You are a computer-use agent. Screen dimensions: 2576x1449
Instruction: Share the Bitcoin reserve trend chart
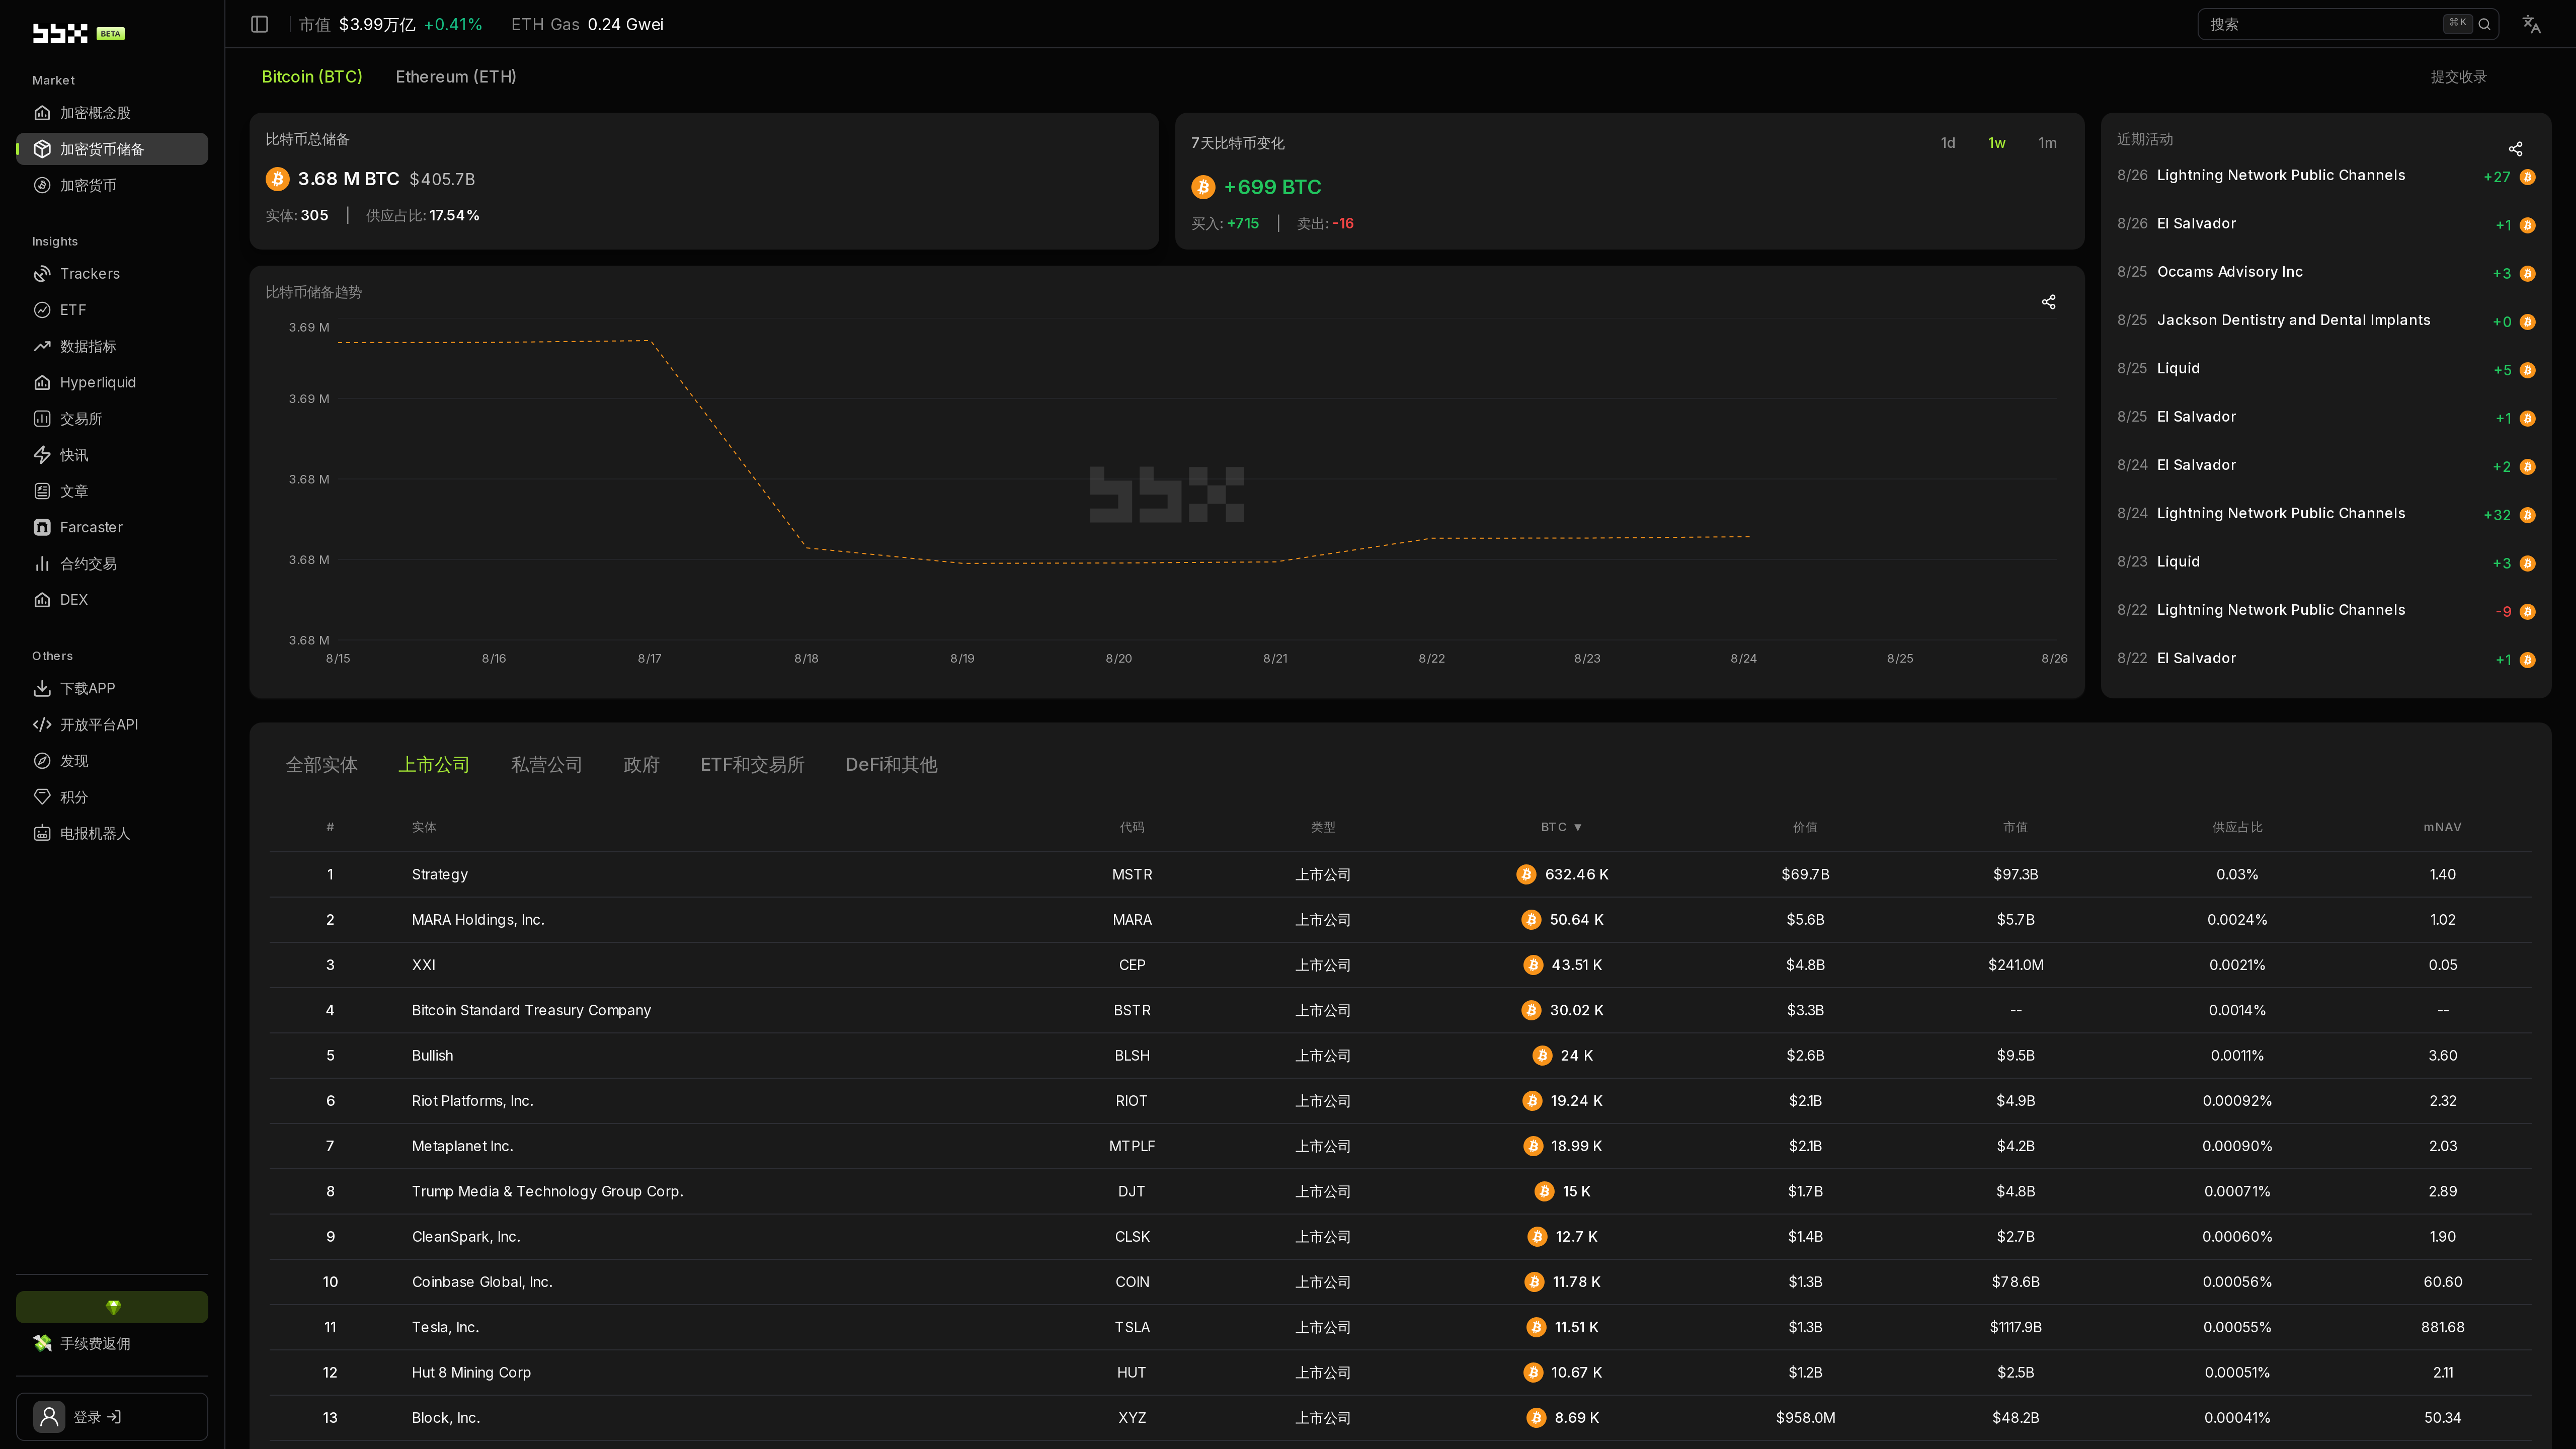(2048, 302)
